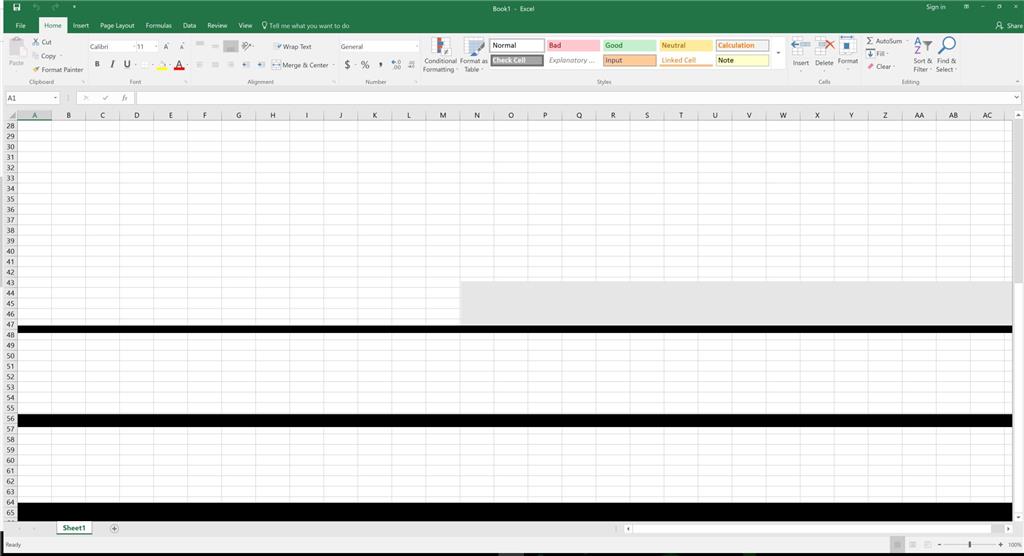Viewport: 1024px width, 556px height.
Task: Toggle Underline formatting
Action: tap(127, 64)
